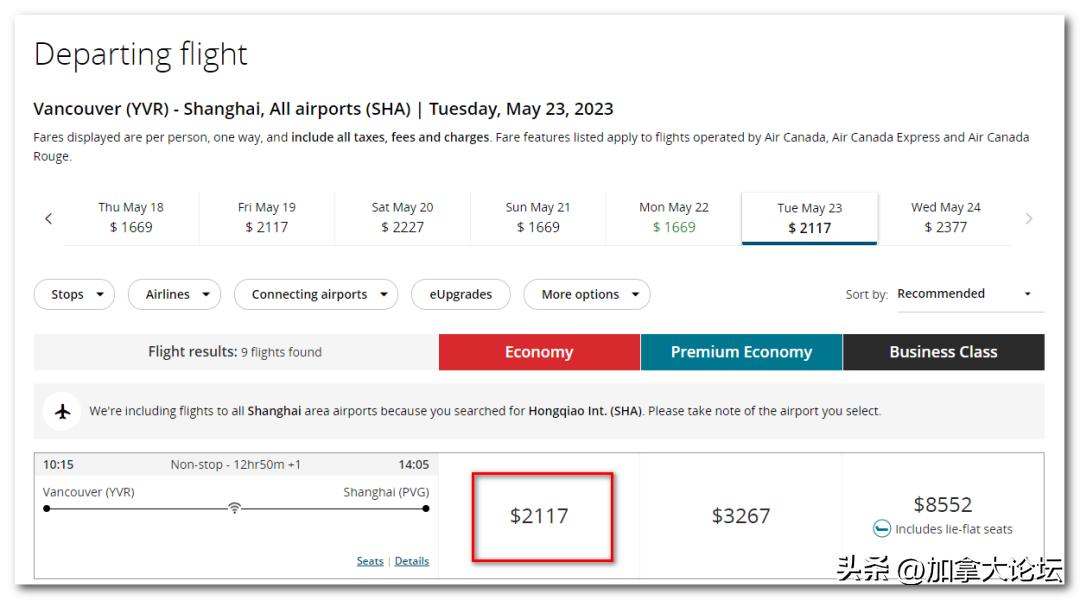Select Mon May 22 lowest fare date
The height and width of the screenshot is (600, 1080).
coord(674,217)
